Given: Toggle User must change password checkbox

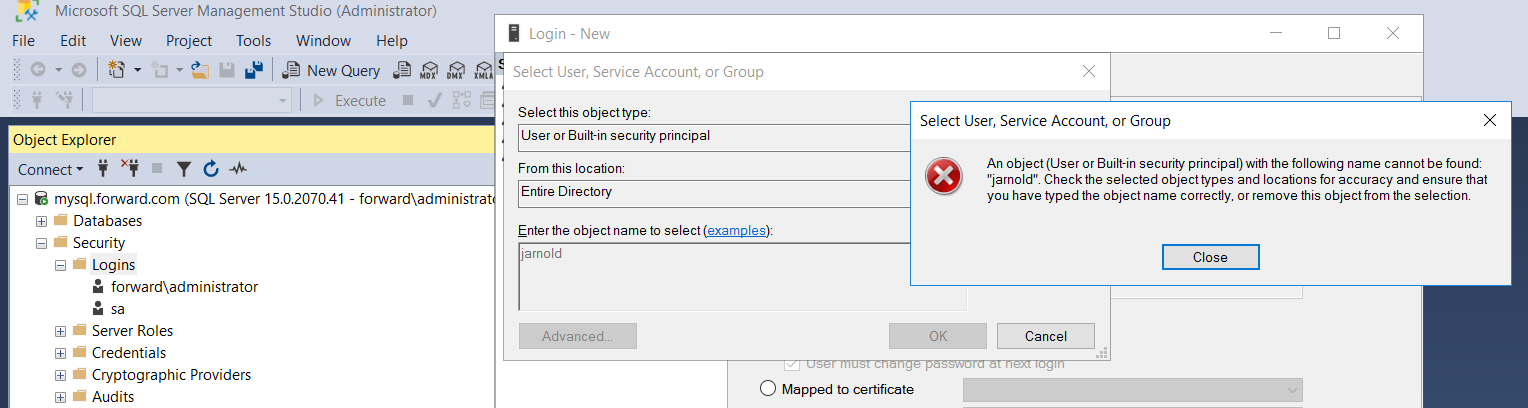Looking at the screenshot, I should tap(793, 364).
